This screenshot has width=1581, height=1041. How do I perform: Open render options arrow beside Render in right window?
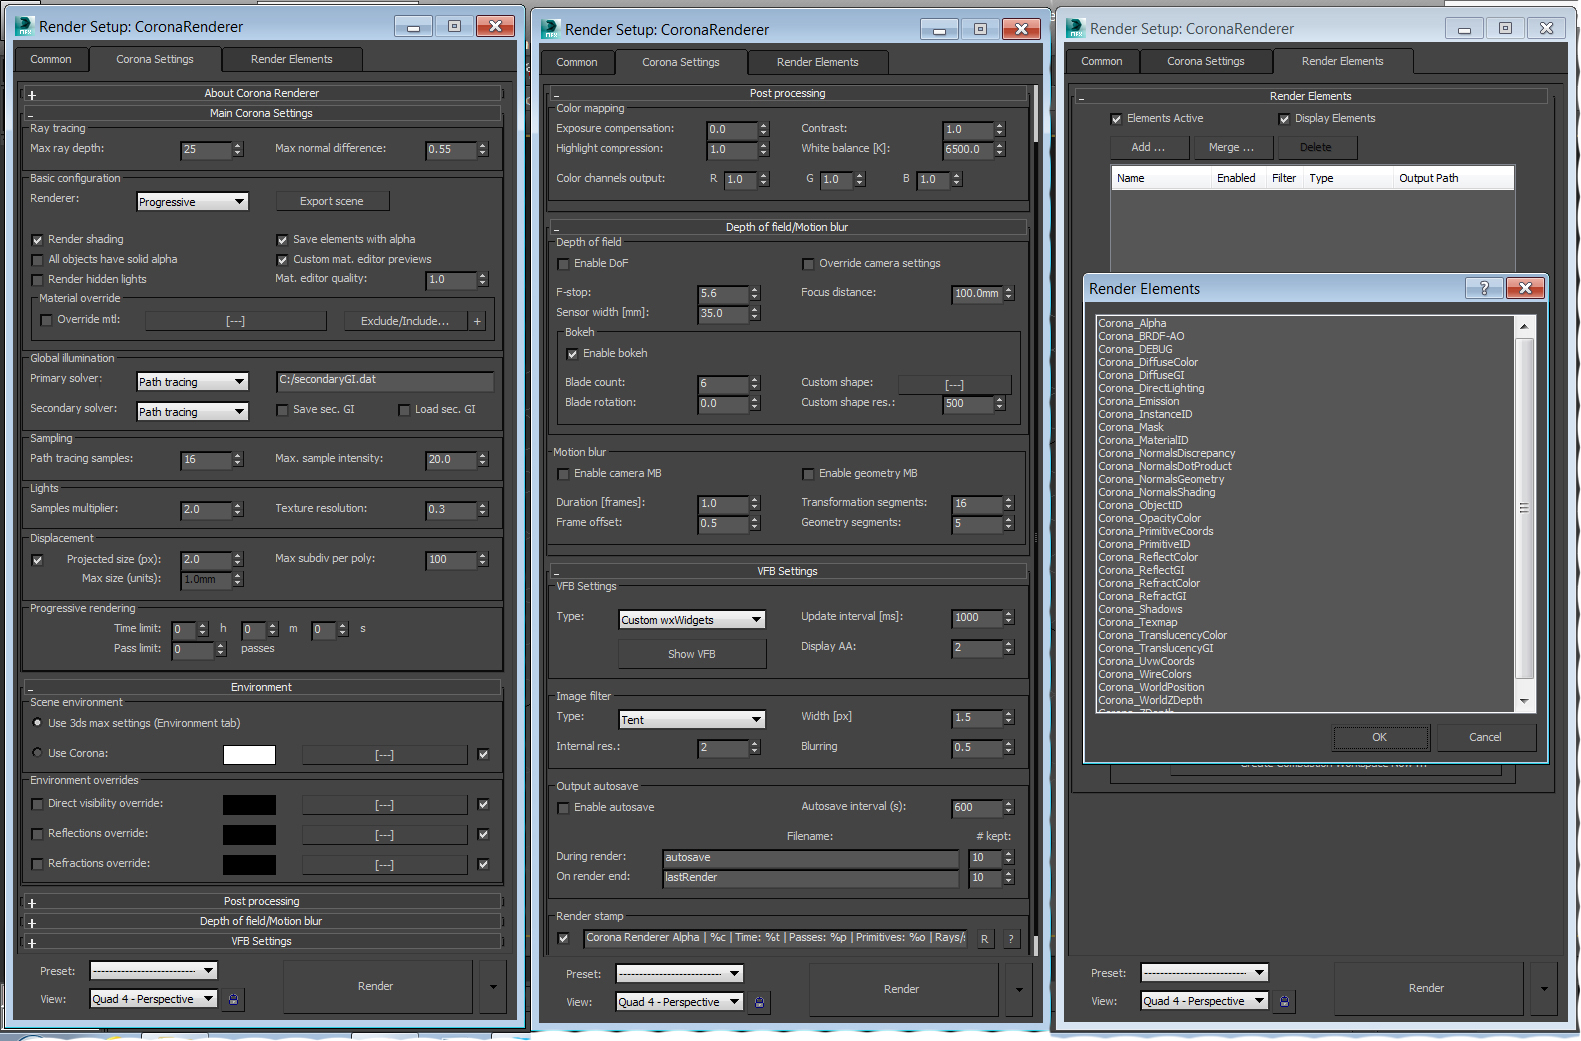1544,988
